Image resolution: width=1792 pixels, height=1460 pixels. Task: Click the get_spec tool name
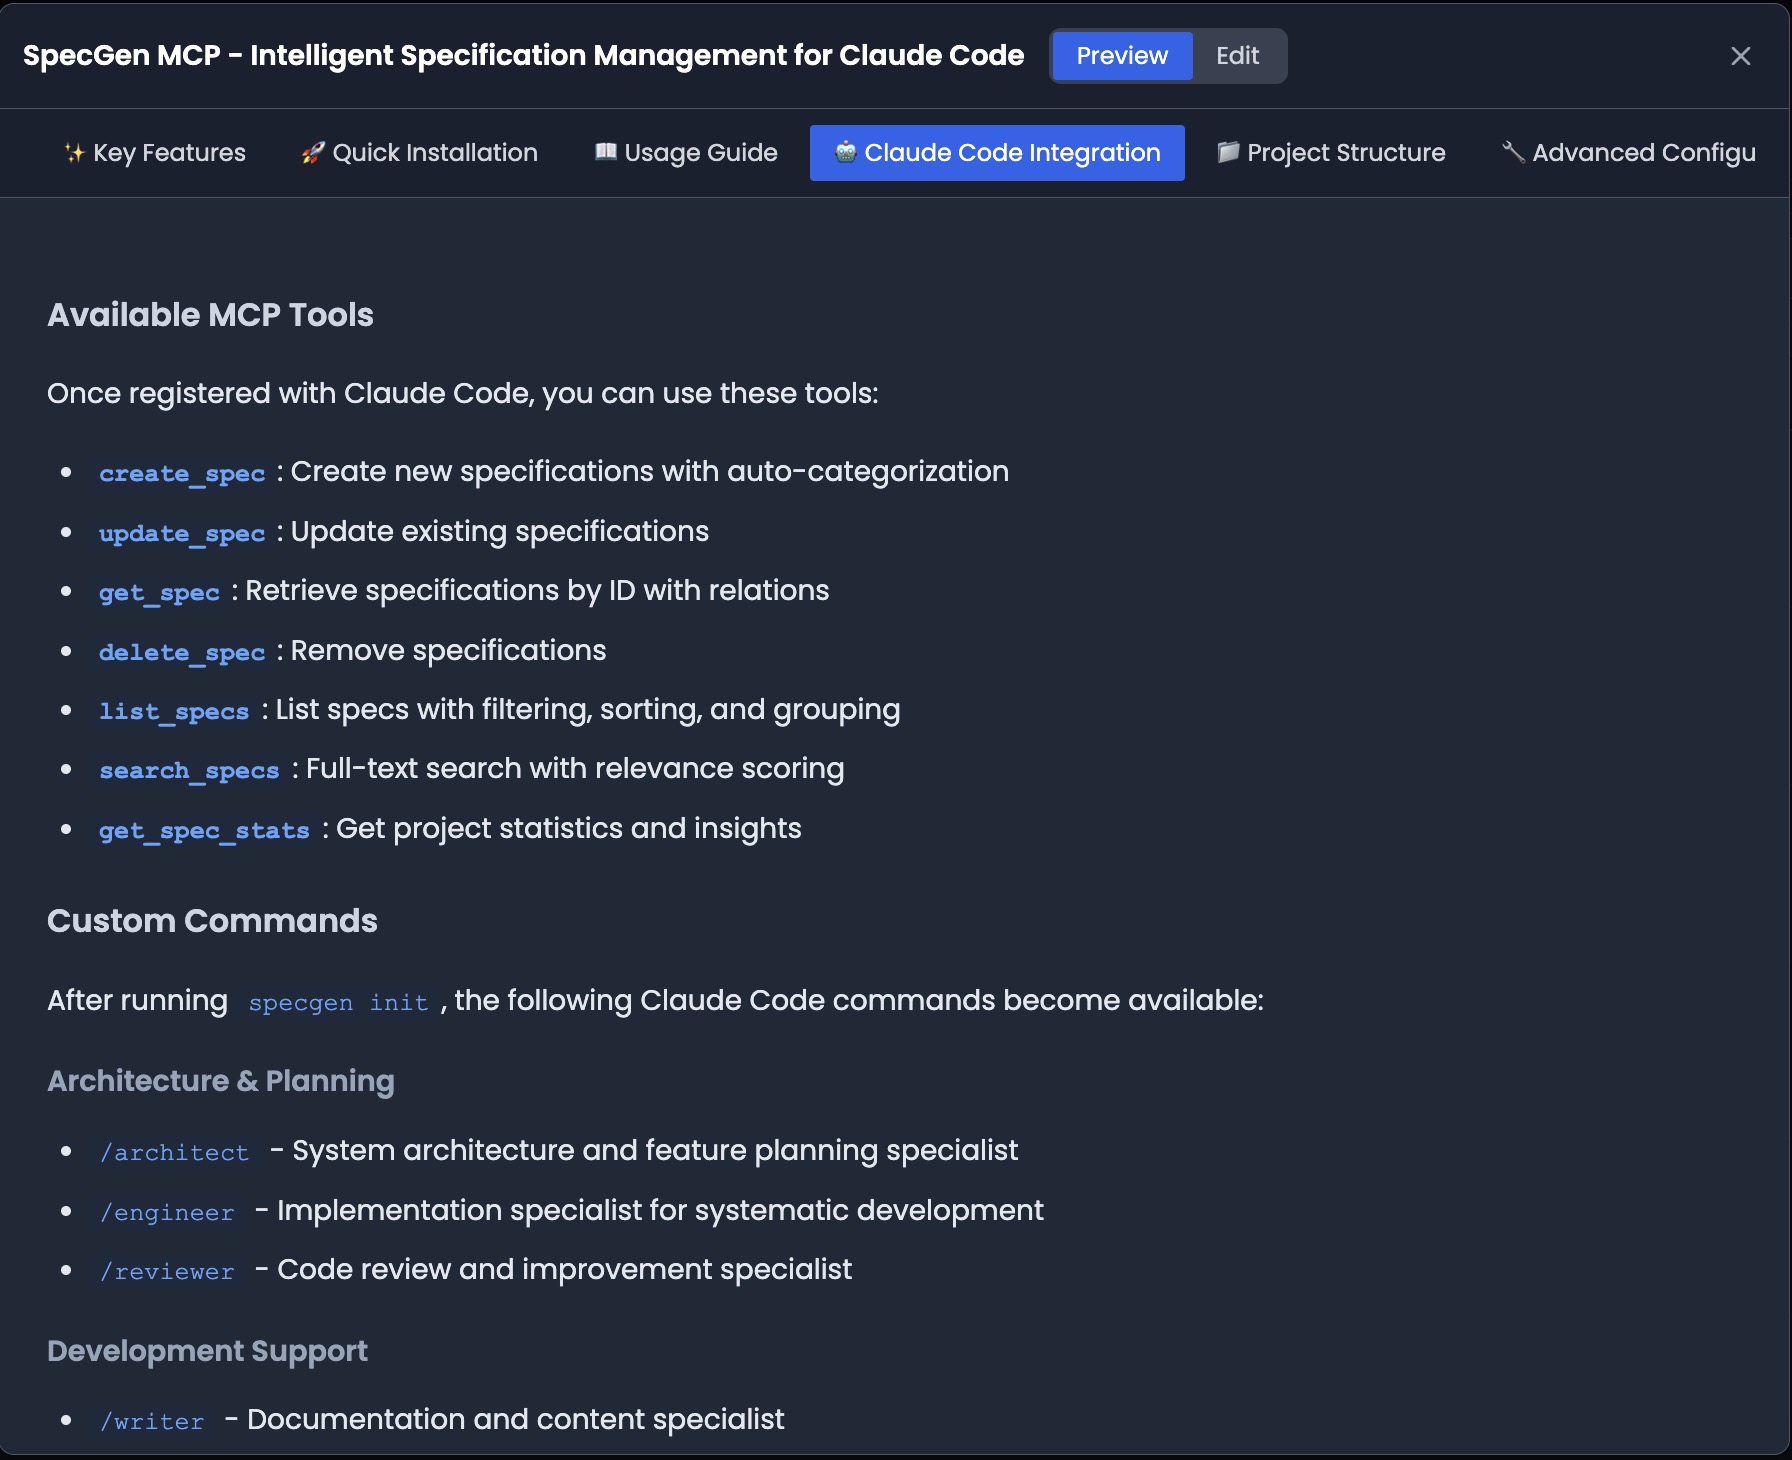(159, 592)
